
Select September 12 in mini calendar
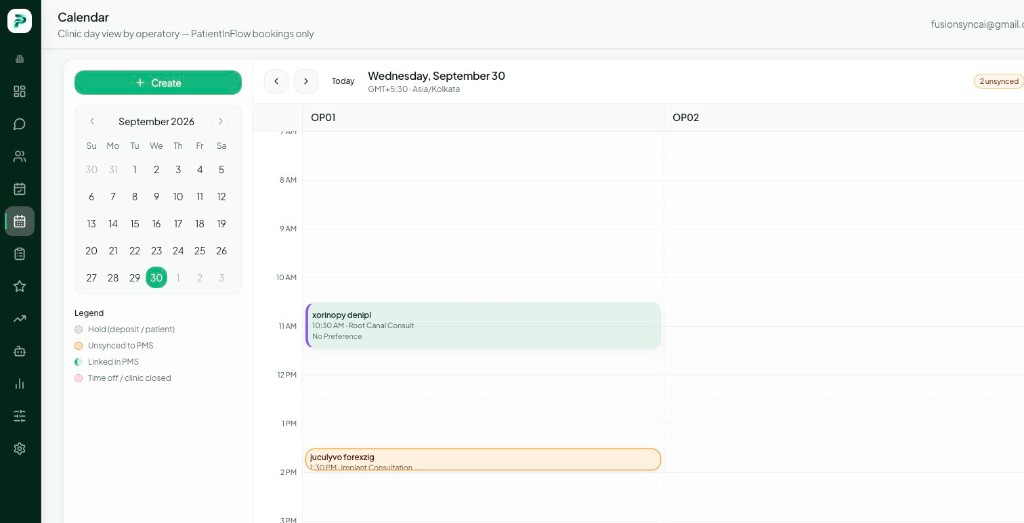(x=221, y=197)
